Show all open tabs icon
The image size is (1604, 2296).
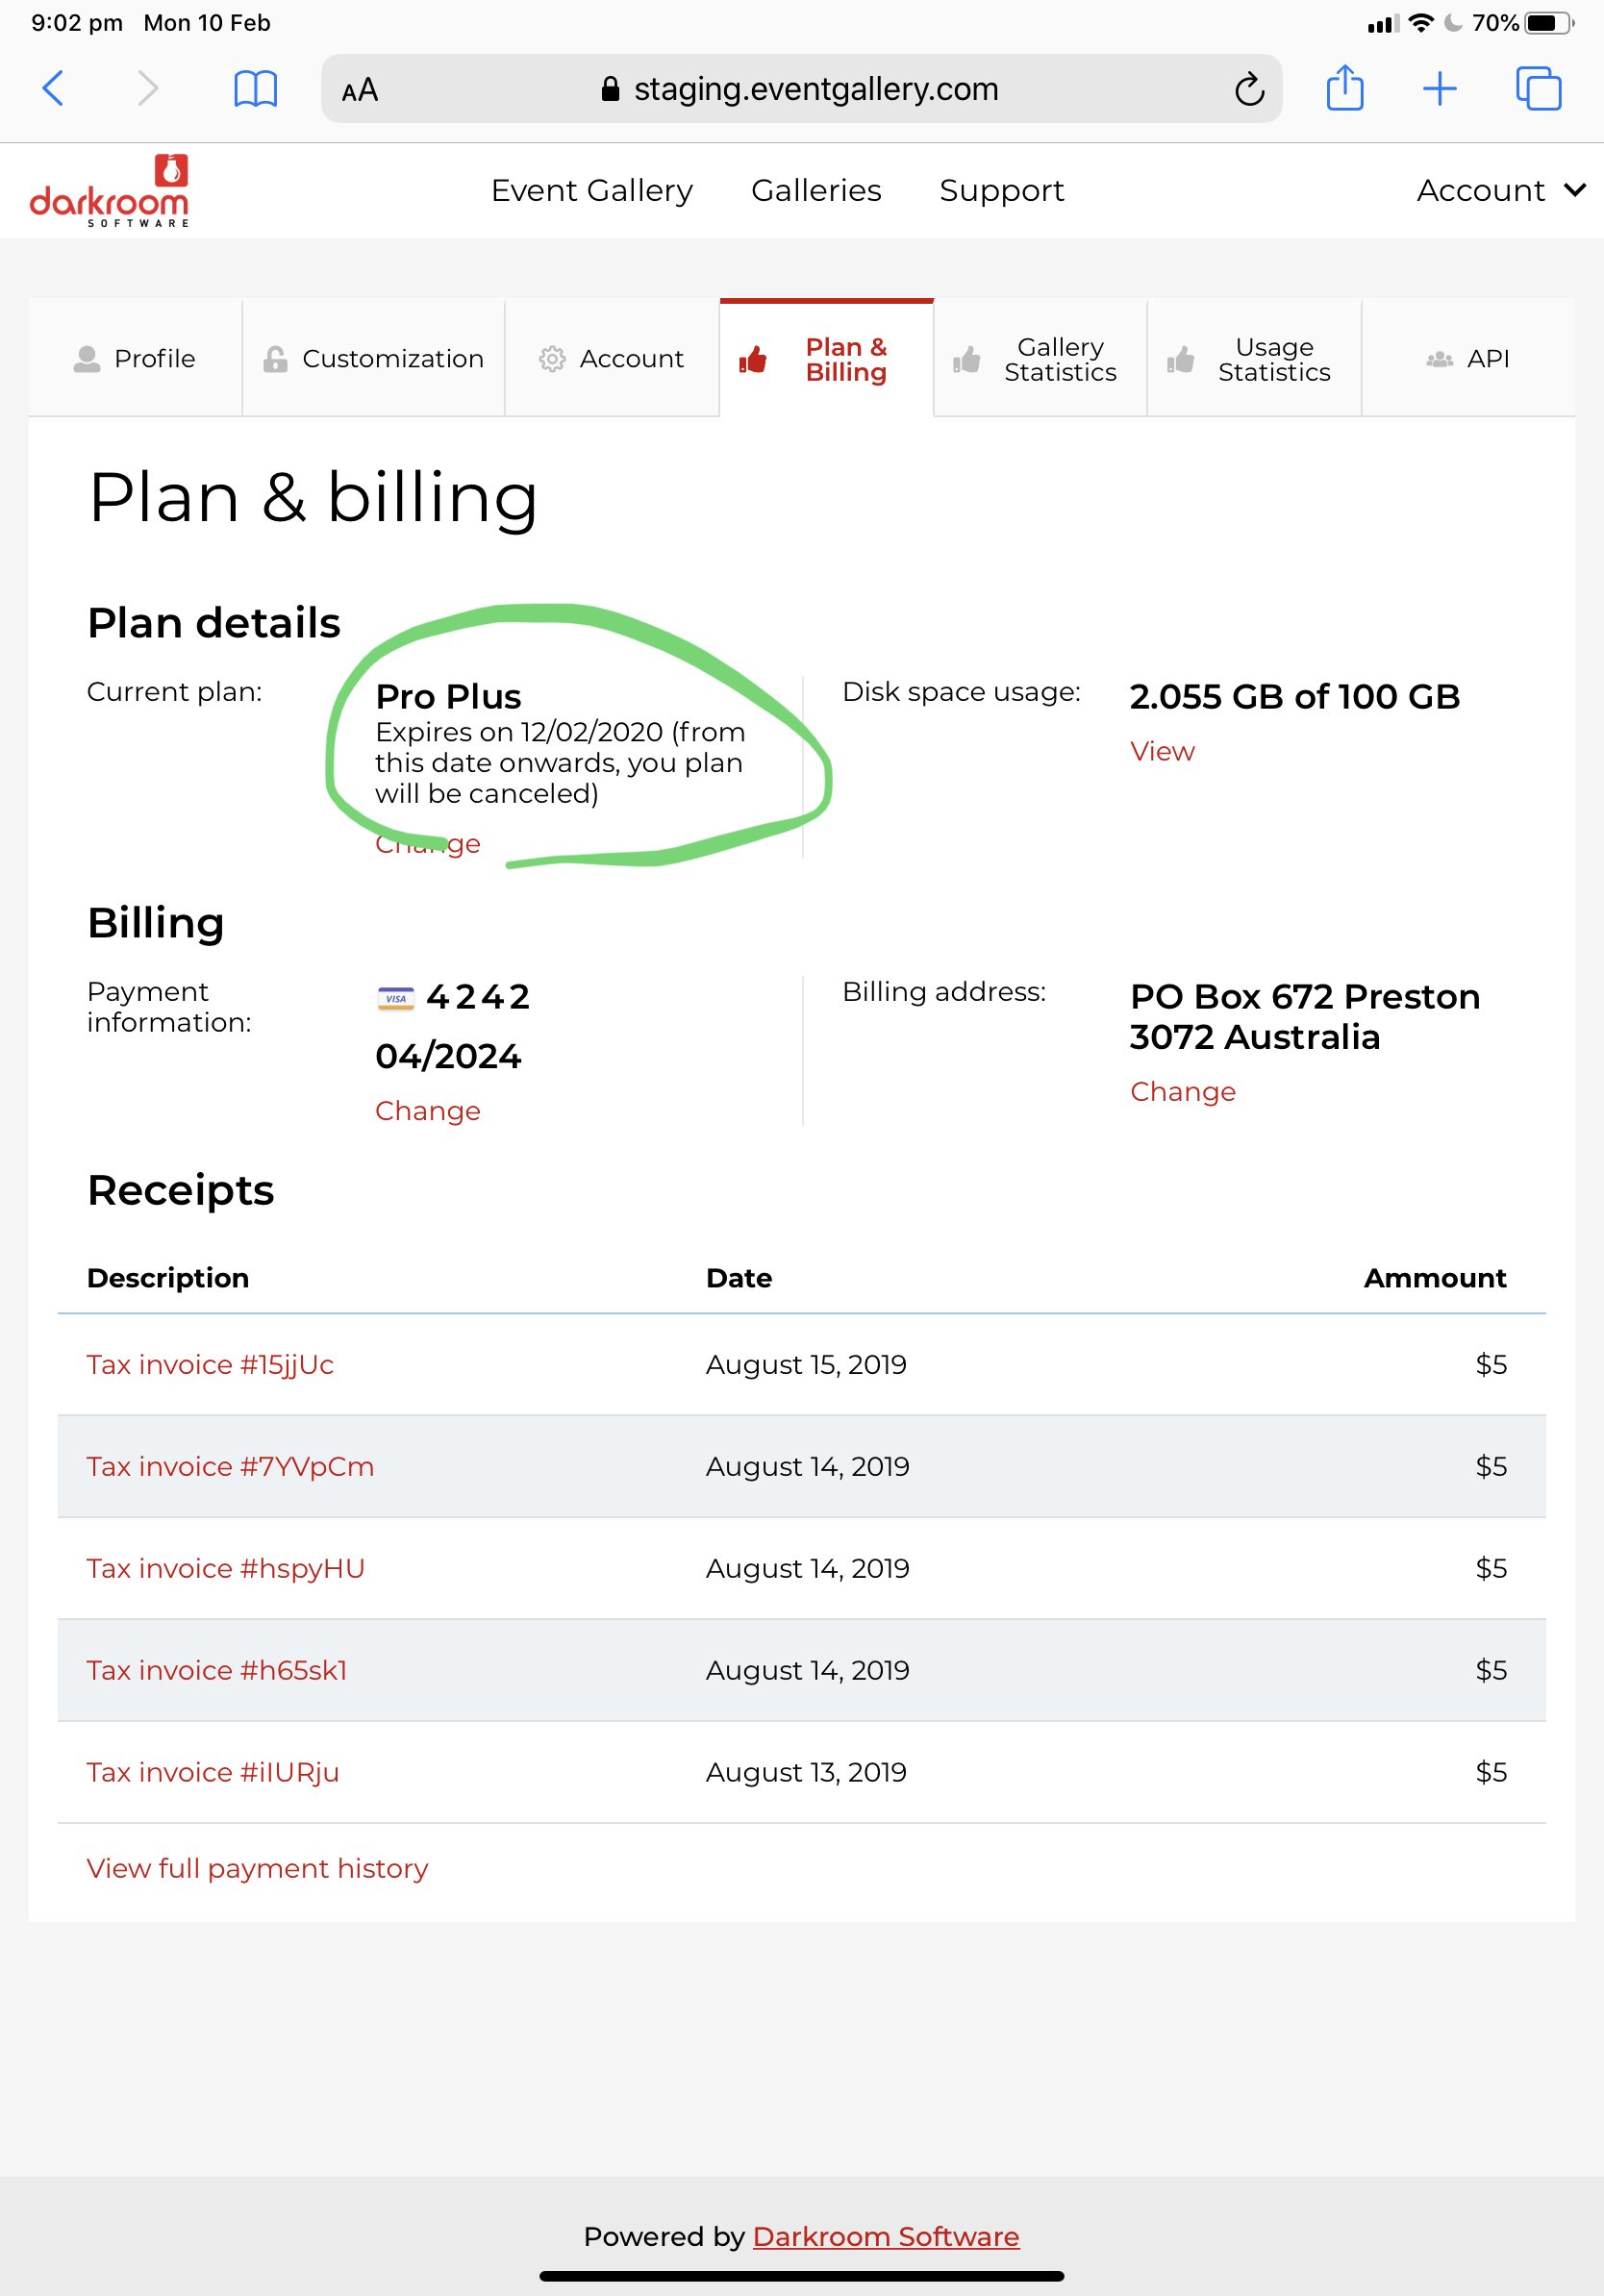(x=1538, y=88)
